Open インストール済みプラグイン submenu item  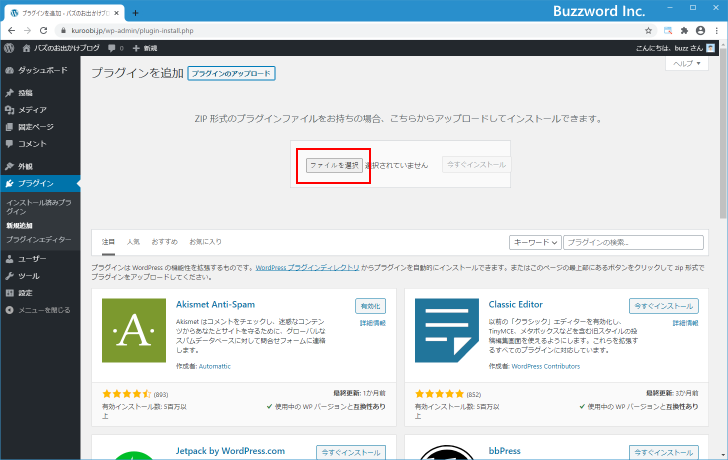click(x=39, y=207)
